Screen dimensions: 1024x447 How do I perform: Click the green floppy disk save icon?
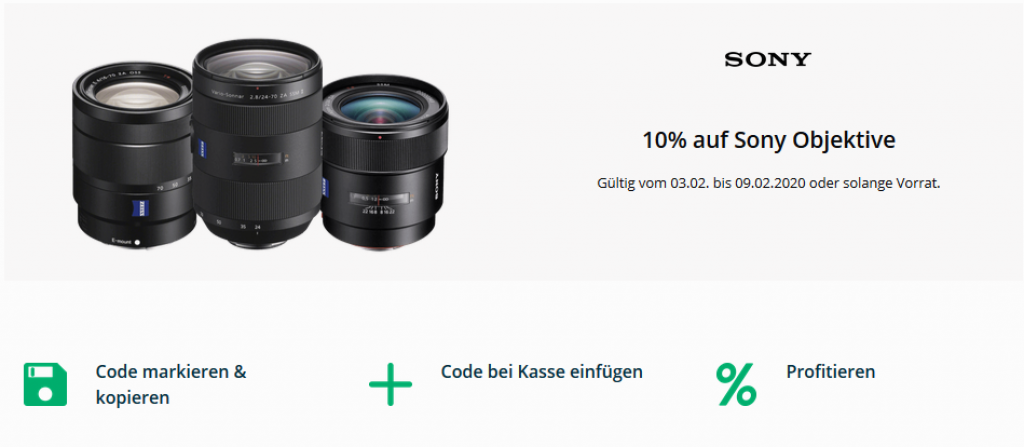45,384
